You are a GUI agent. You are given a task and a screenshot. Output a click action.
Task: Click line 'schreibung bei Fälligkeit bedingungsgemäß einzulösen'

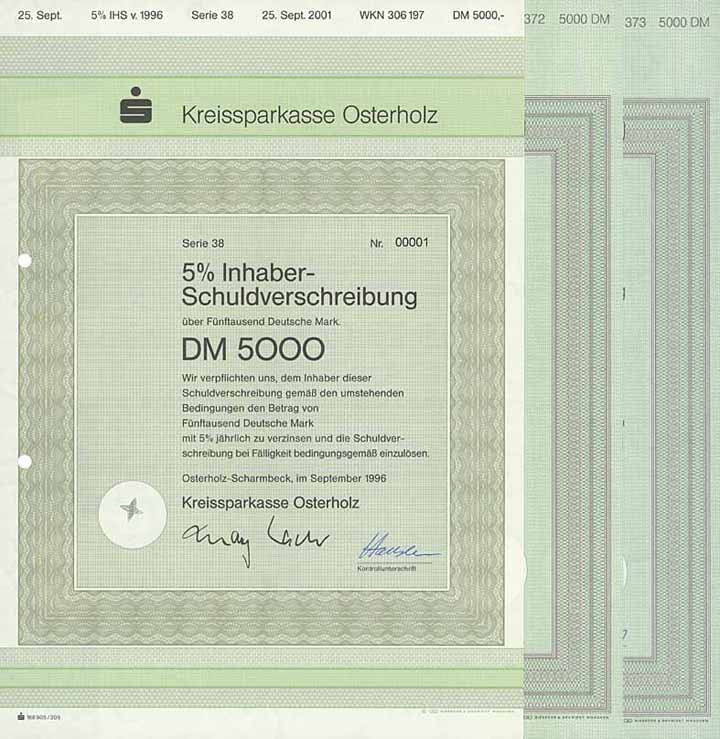click(x=305, y=453)
